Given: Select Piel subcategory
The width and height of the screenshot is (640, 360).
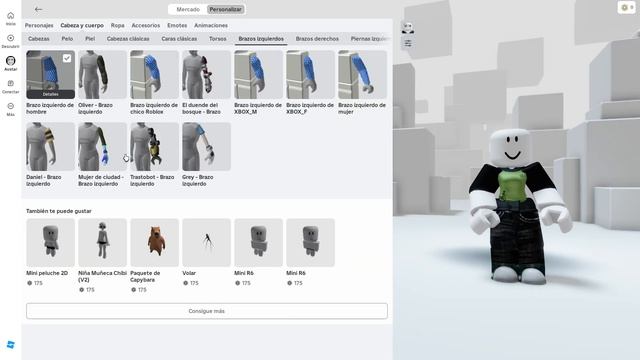Looking at the screenshot, I should tap(90, 39).
